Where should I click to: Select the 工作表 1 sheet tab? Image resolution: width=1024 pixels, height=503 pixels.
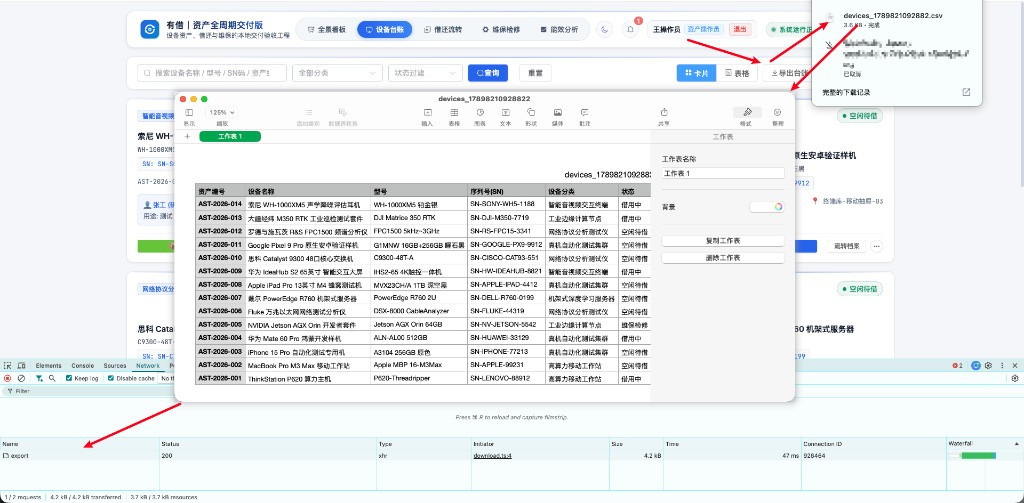click(x=230, y=136)
